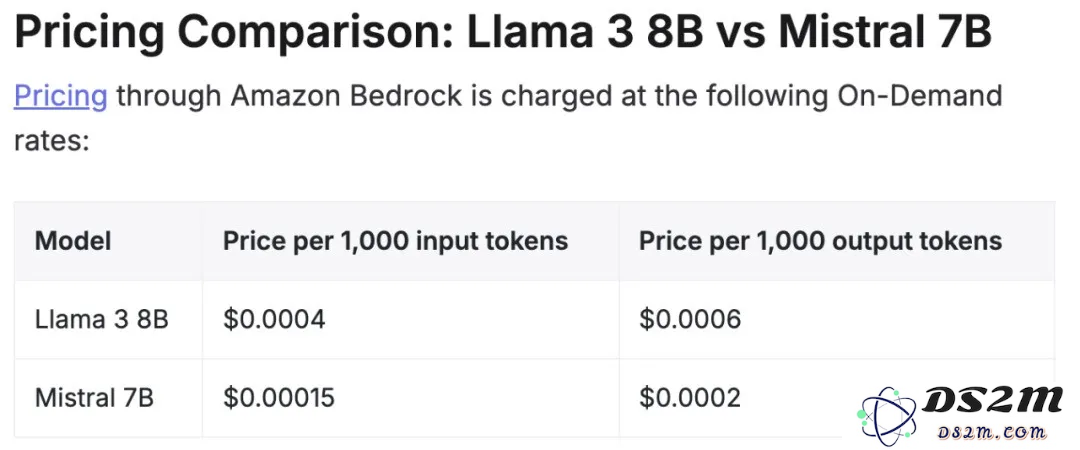Click the $0.00015 input price cell
1080x450 pixels.
coord(279,398)
